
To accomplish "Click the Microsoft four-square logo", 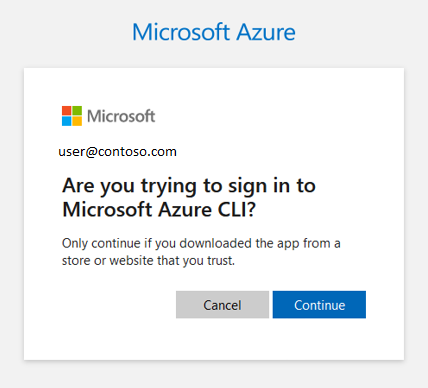I will pos(72,116).
